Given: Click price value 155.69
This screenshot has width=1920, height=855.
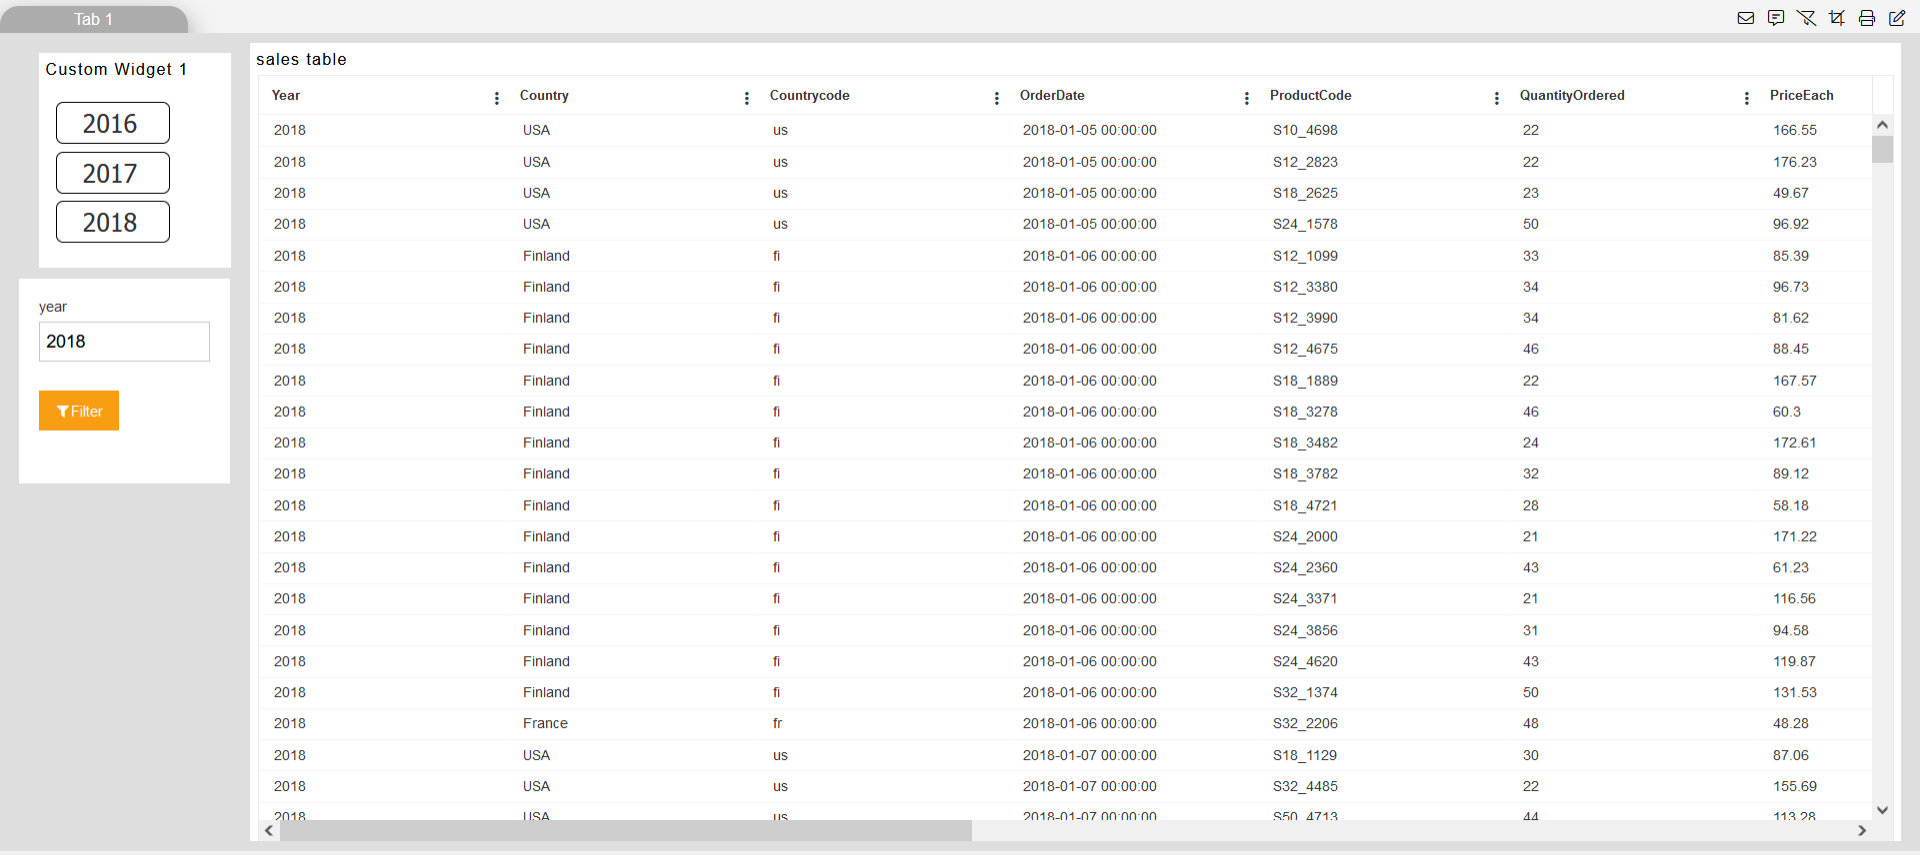Looking at the screenshot, I should point(1795,786).
